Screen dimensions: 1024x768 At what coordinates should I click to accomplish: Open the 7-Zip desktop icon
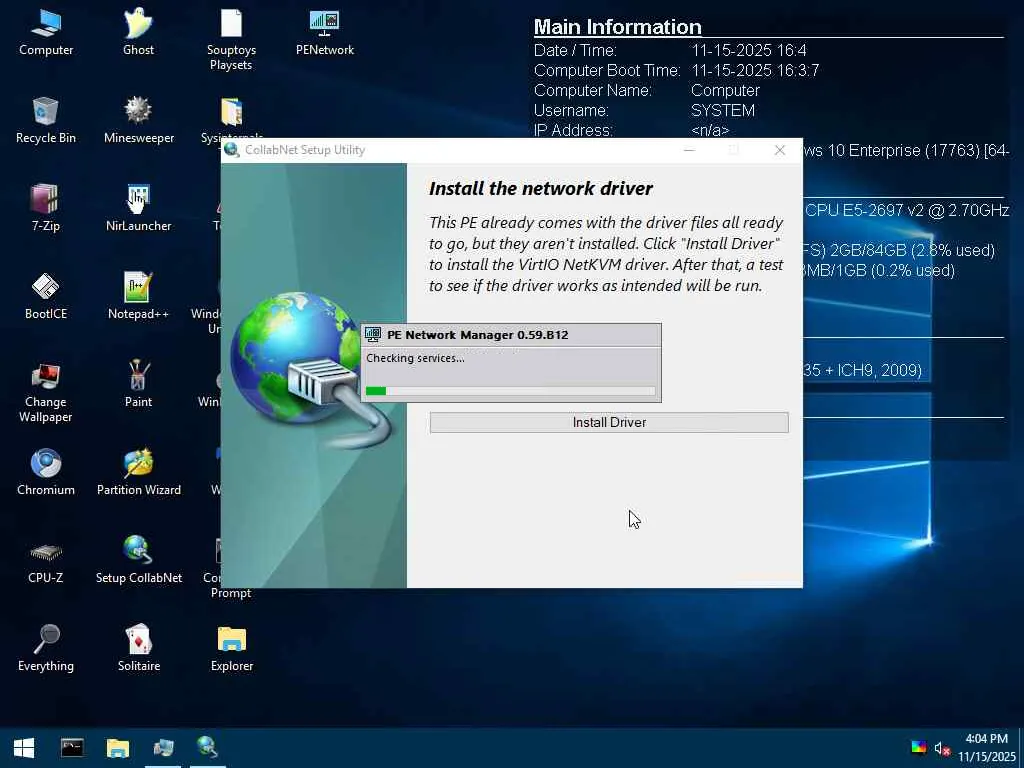(x=46, y=208)
